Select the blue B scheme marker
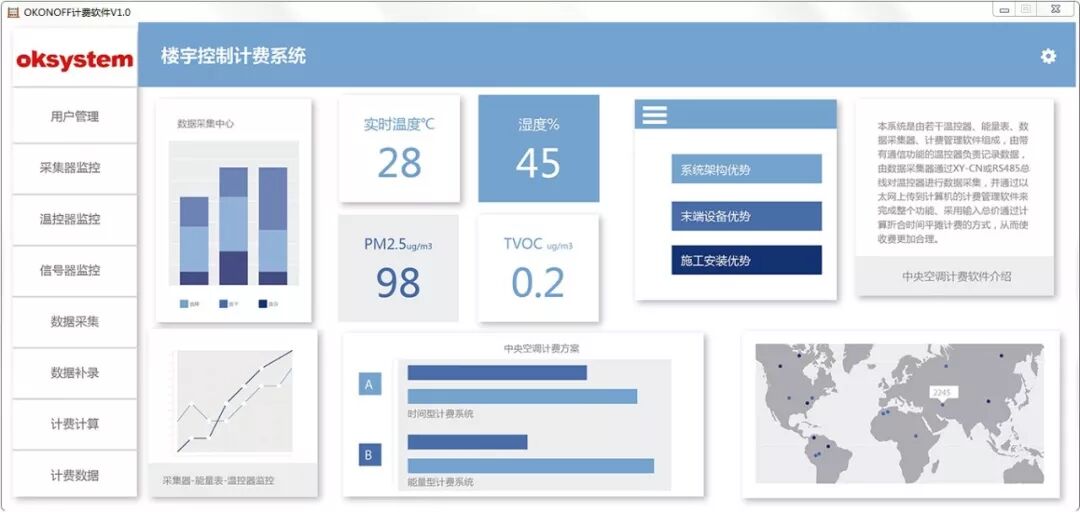 pyautogui.click(x=369, y=455)
